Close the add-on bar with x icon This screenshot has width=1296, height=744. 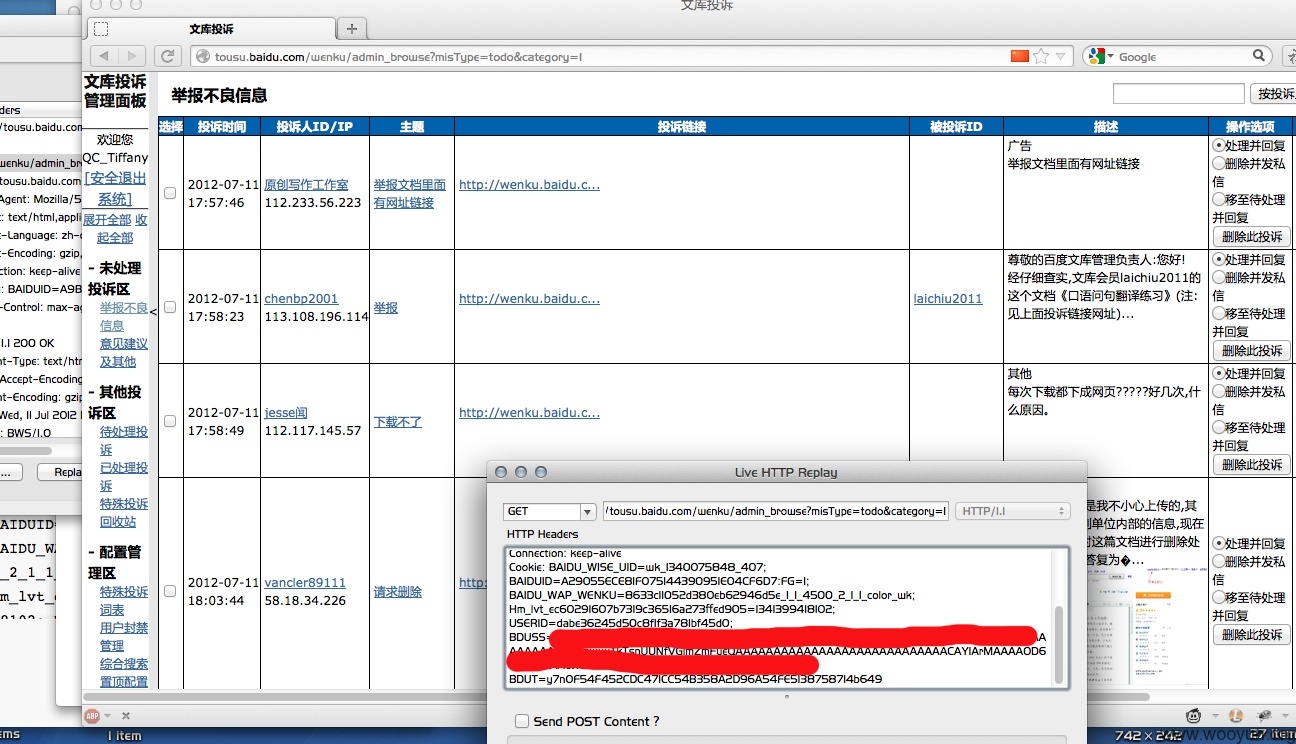126,715
